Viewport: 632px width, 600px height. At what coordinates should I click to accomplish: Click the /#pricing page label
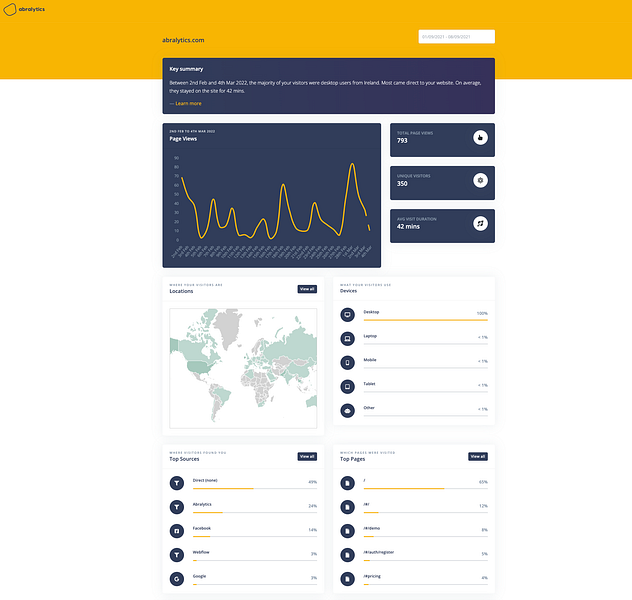pos(372,576)
